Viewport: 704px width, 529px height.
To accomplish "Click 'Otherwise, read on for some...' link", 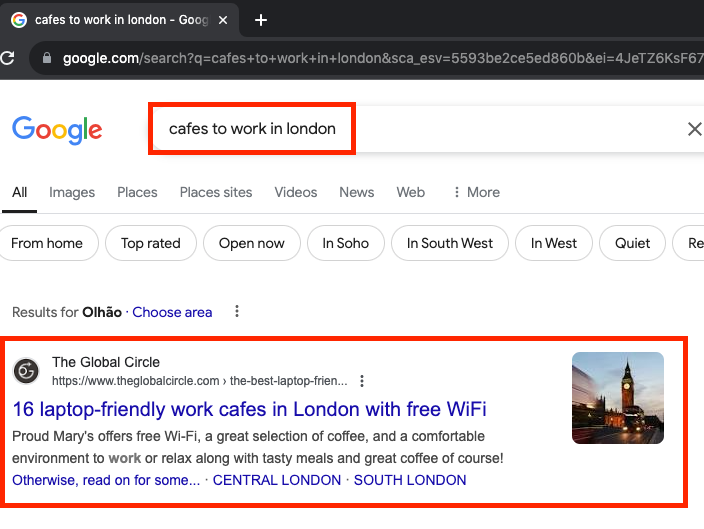I will click(106, 480).
